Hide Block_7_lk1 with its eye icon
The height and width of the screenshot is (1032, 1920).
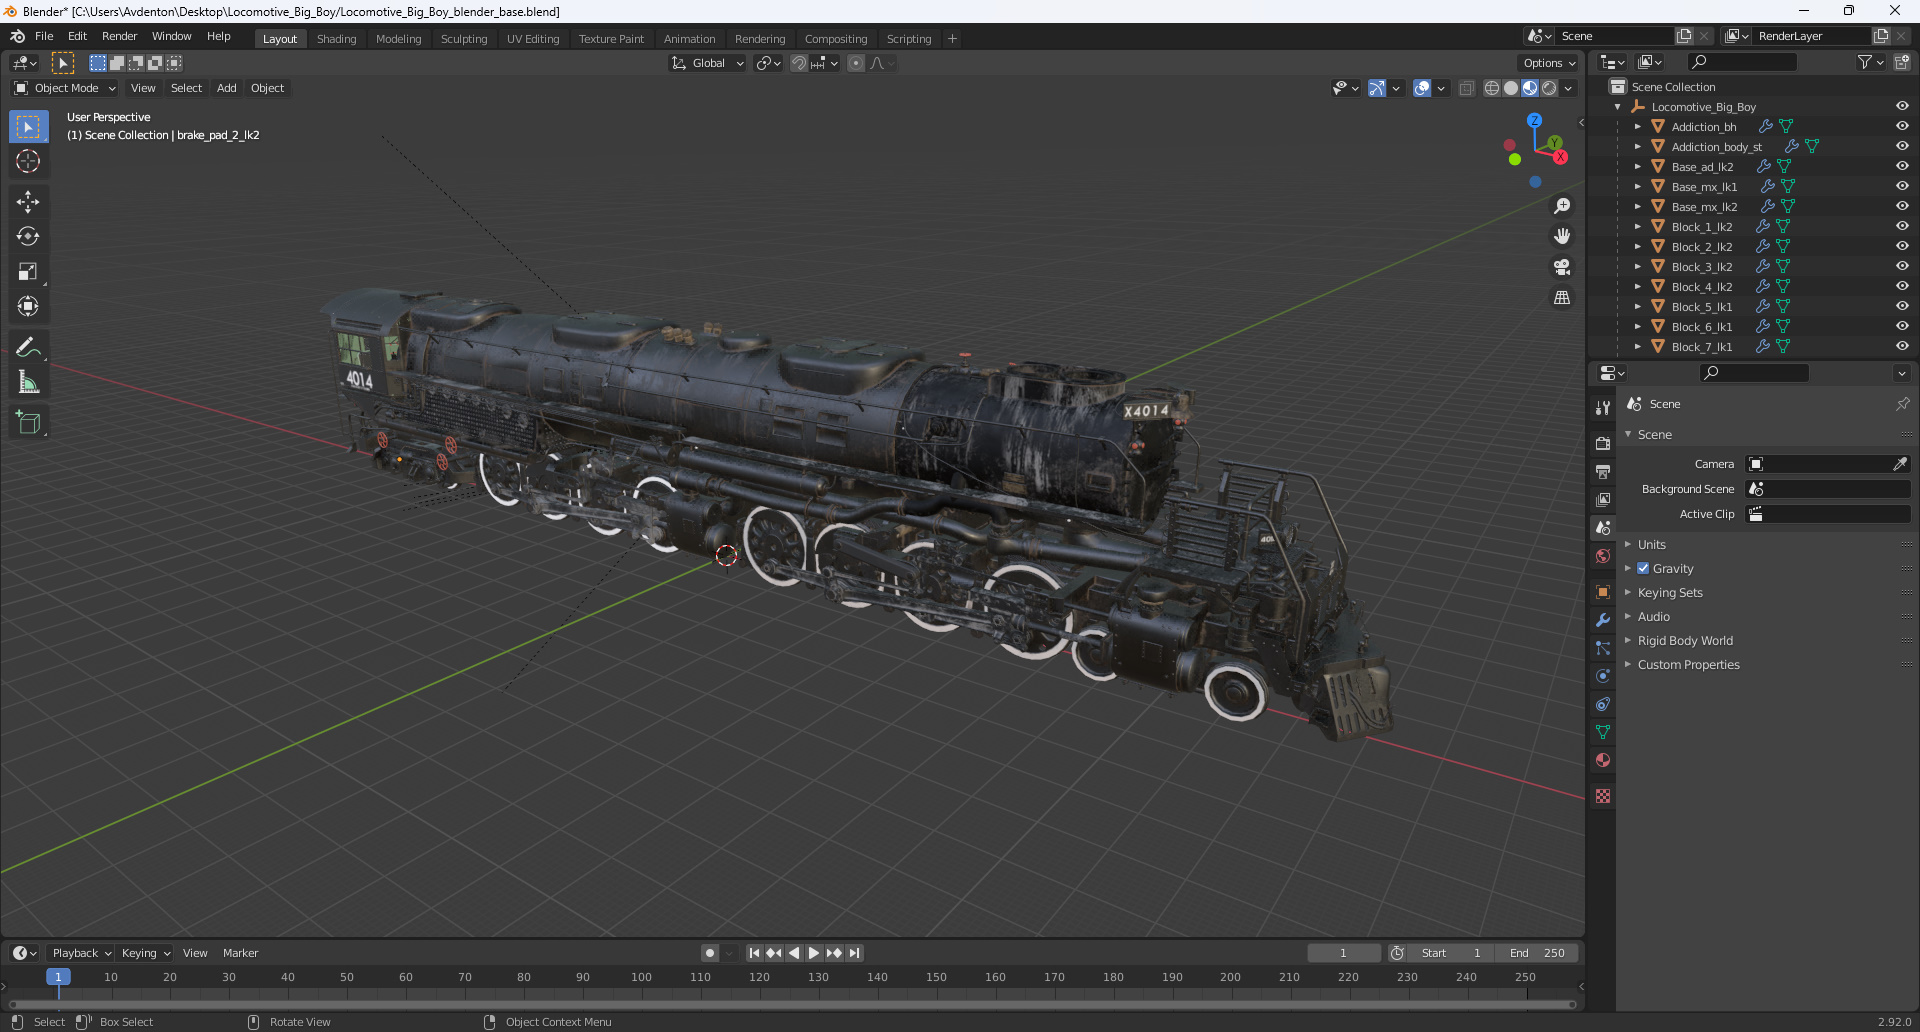click(1902, 346)
